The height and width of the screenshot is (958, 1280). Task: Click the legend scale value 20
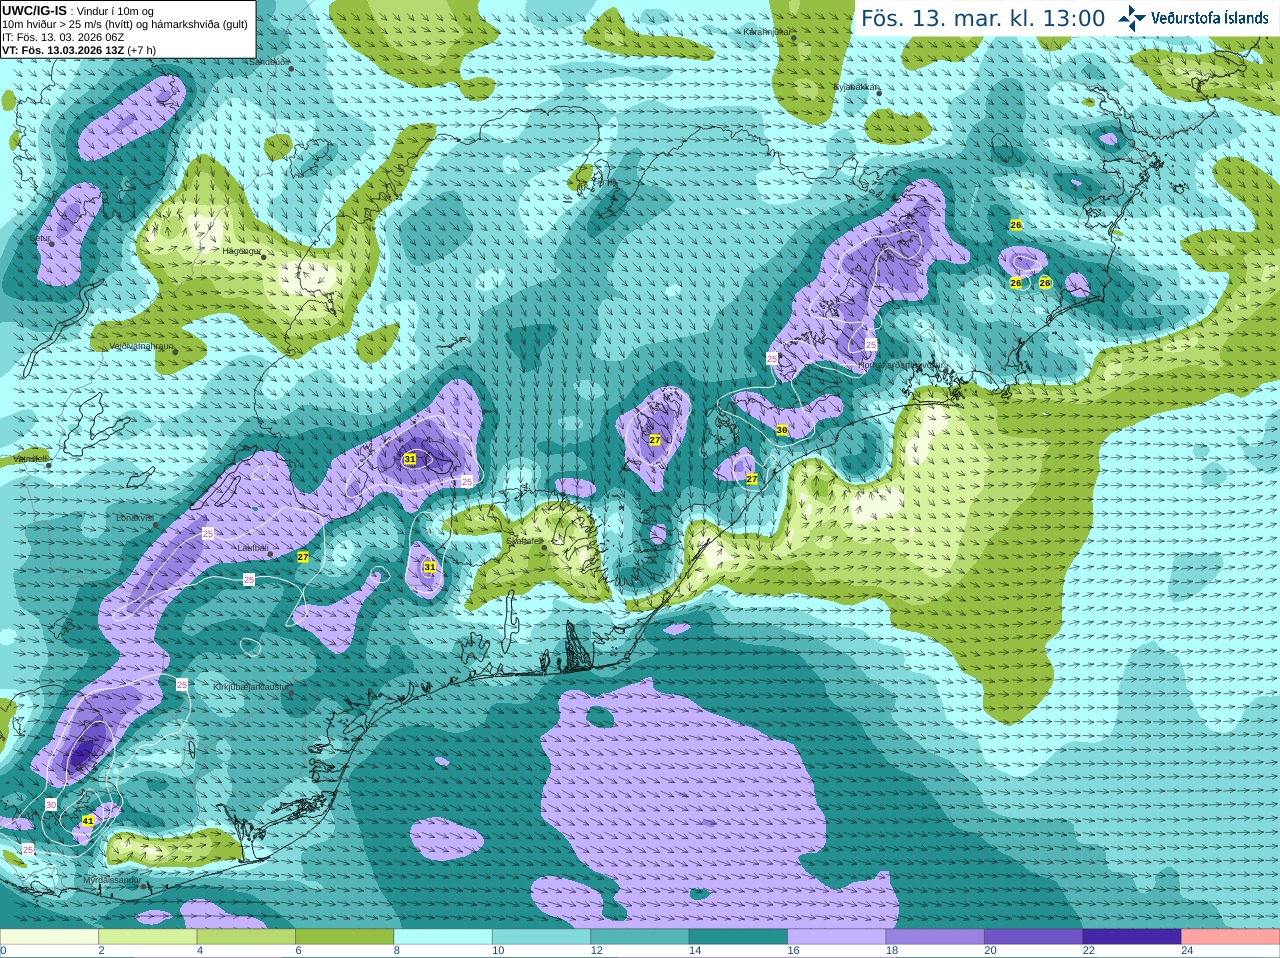point(990,951)
